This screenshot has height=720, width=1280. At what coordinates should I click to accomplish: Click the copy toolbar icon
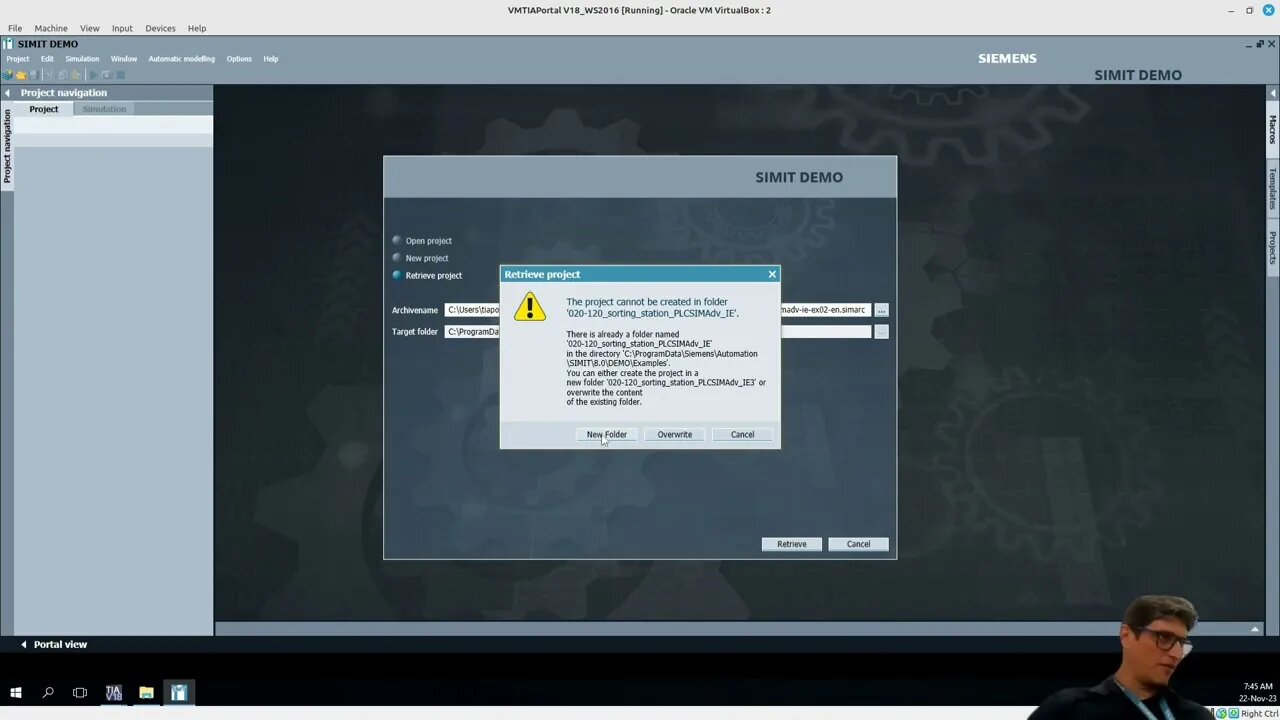(x=63, y=75)
